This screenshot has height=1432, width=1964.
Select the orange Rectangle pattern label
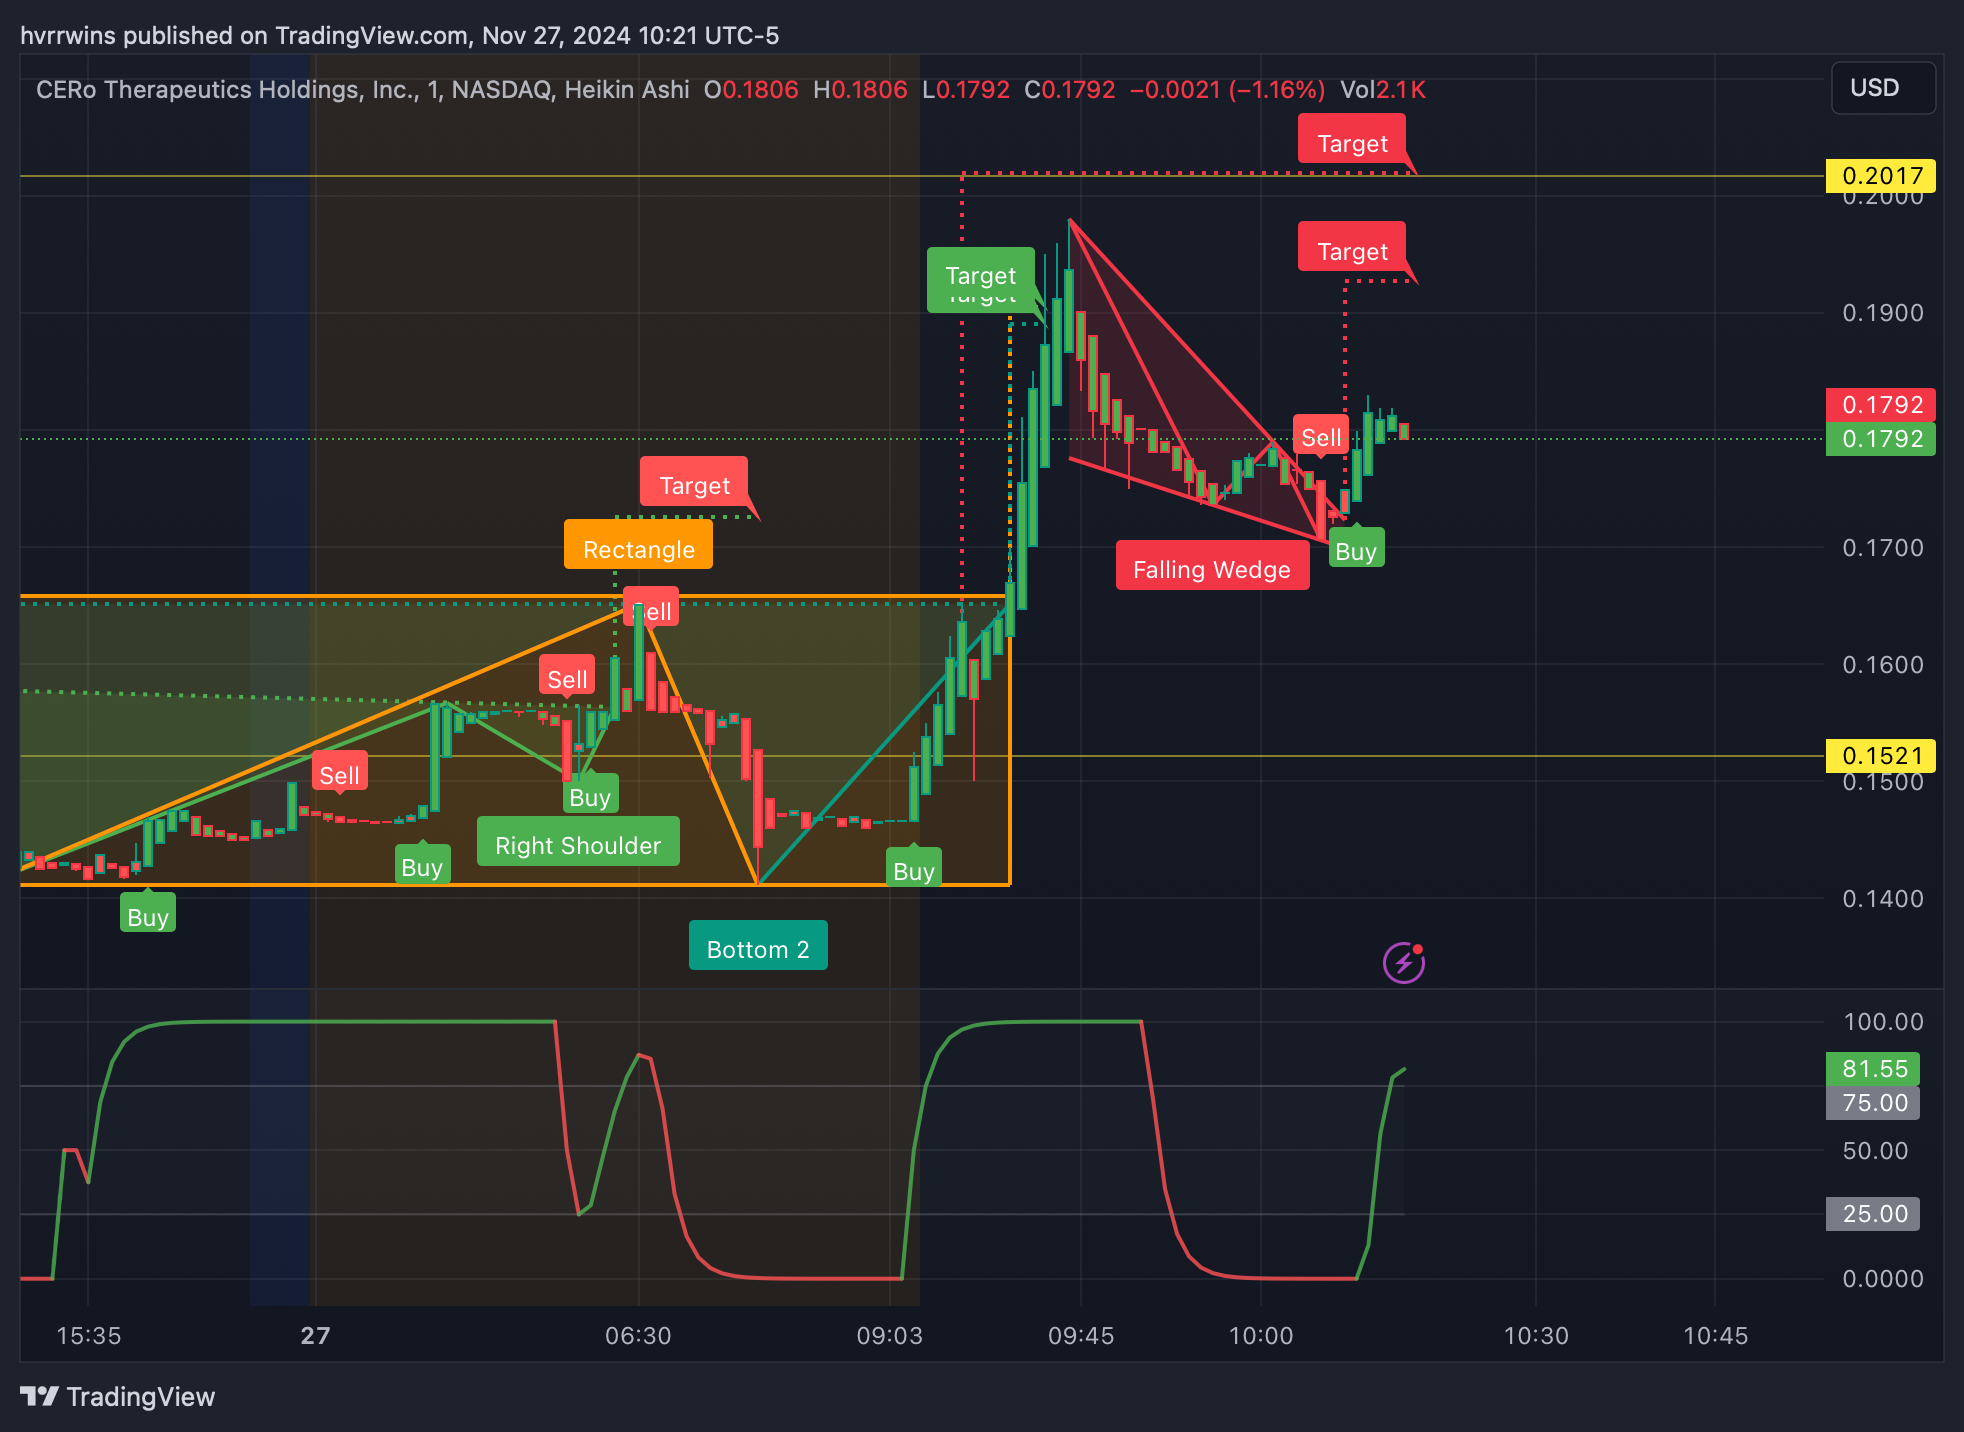638,545
